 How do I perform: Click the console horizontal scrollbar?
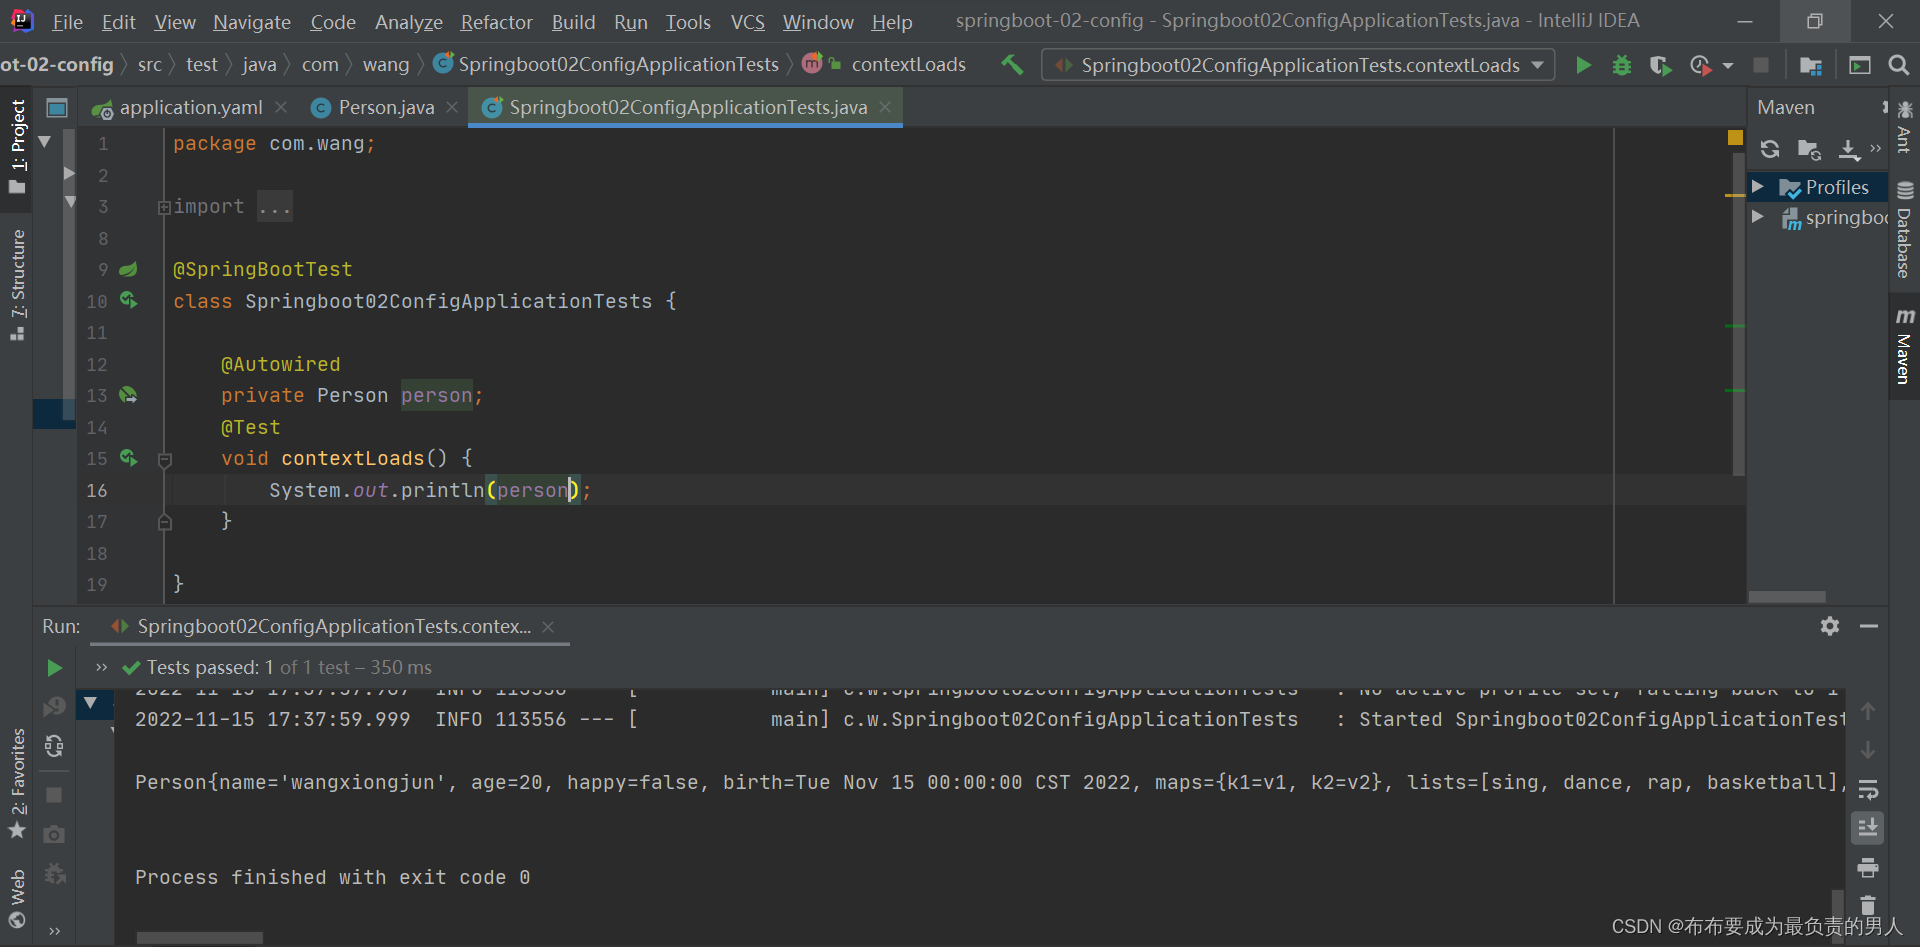pos(200,938)
